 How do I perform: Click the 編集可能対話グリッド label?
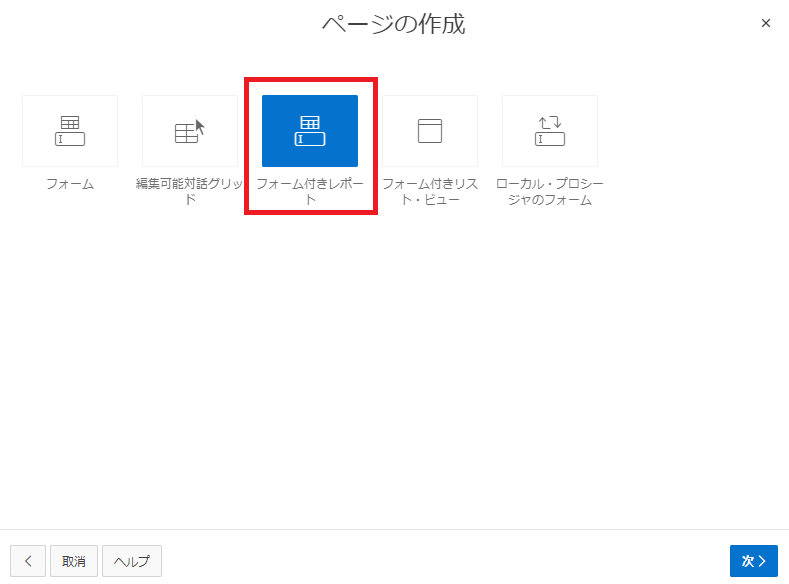pyautogui.click(x=190, y=192)
